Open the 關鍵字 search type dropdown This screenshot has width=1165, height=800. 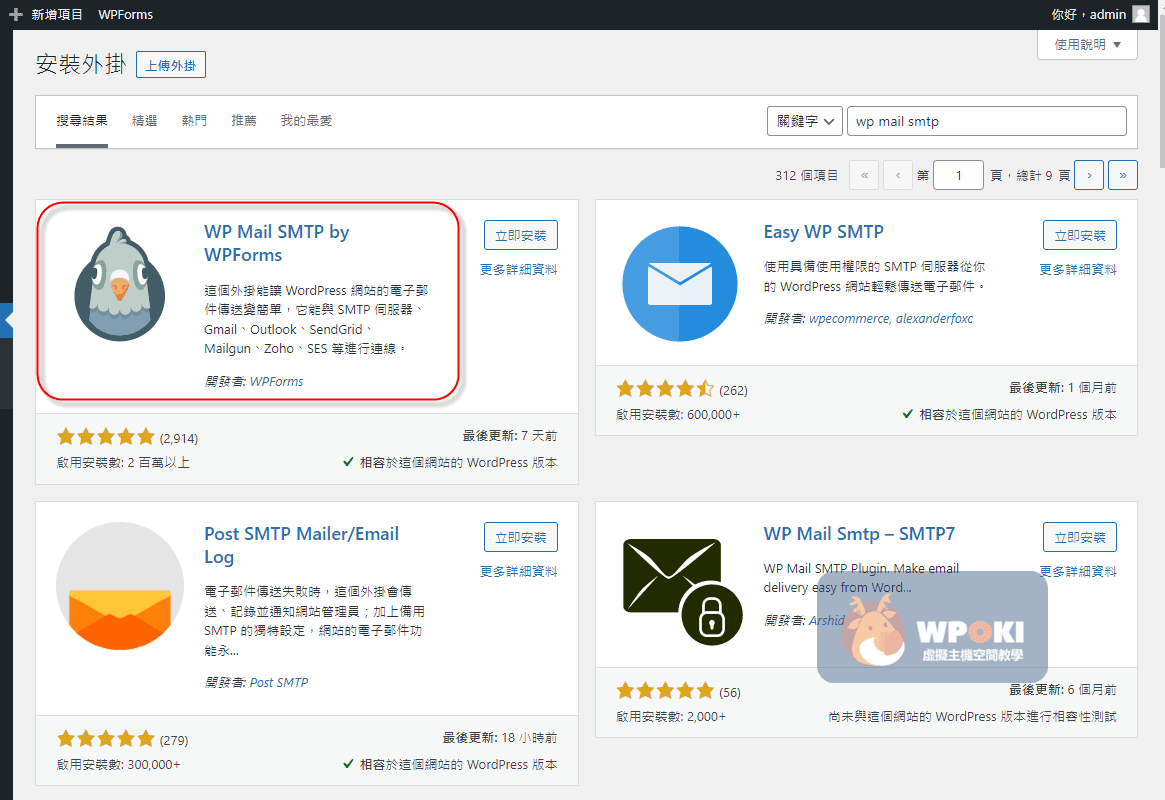tap(804, 121)
